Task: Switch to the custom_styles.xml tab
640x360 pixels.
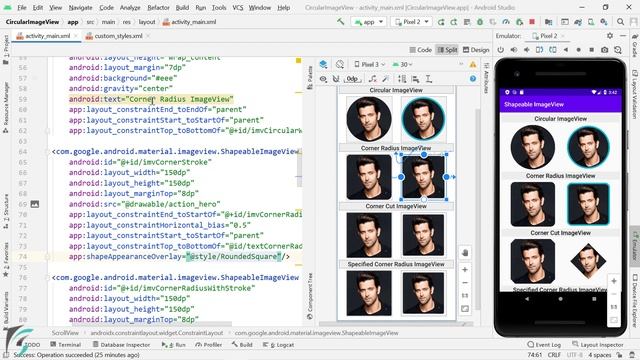Action: 118,36
